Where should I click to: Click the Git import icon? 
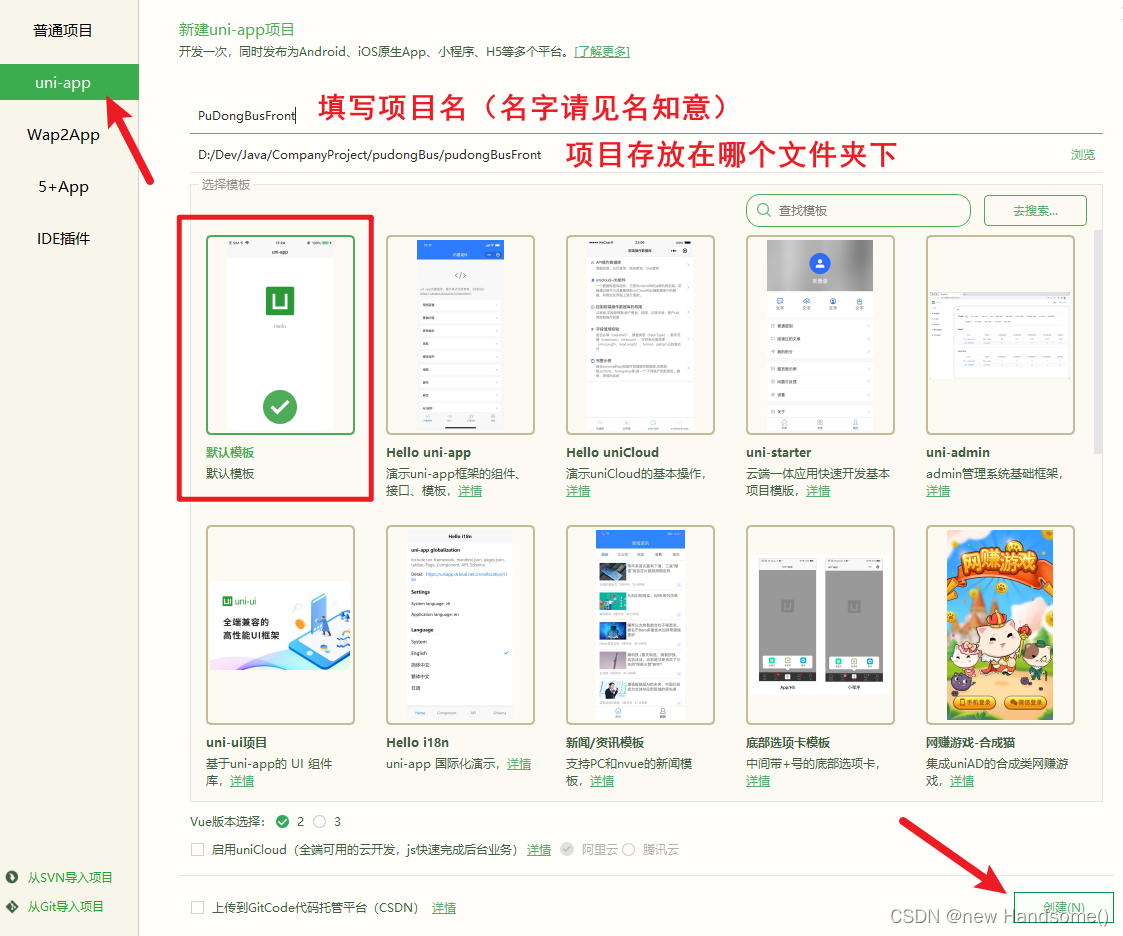[x=12, y=907]
